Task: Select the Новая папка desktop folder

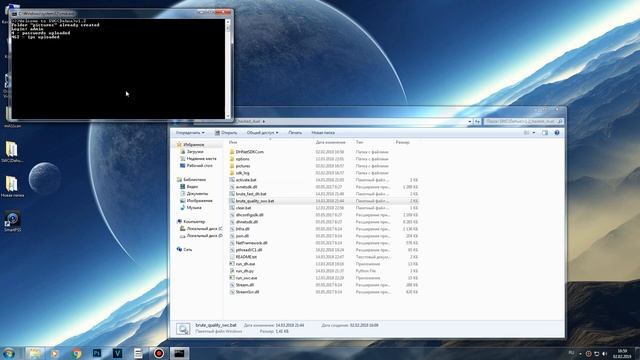Action: click(x=12, y=187)
